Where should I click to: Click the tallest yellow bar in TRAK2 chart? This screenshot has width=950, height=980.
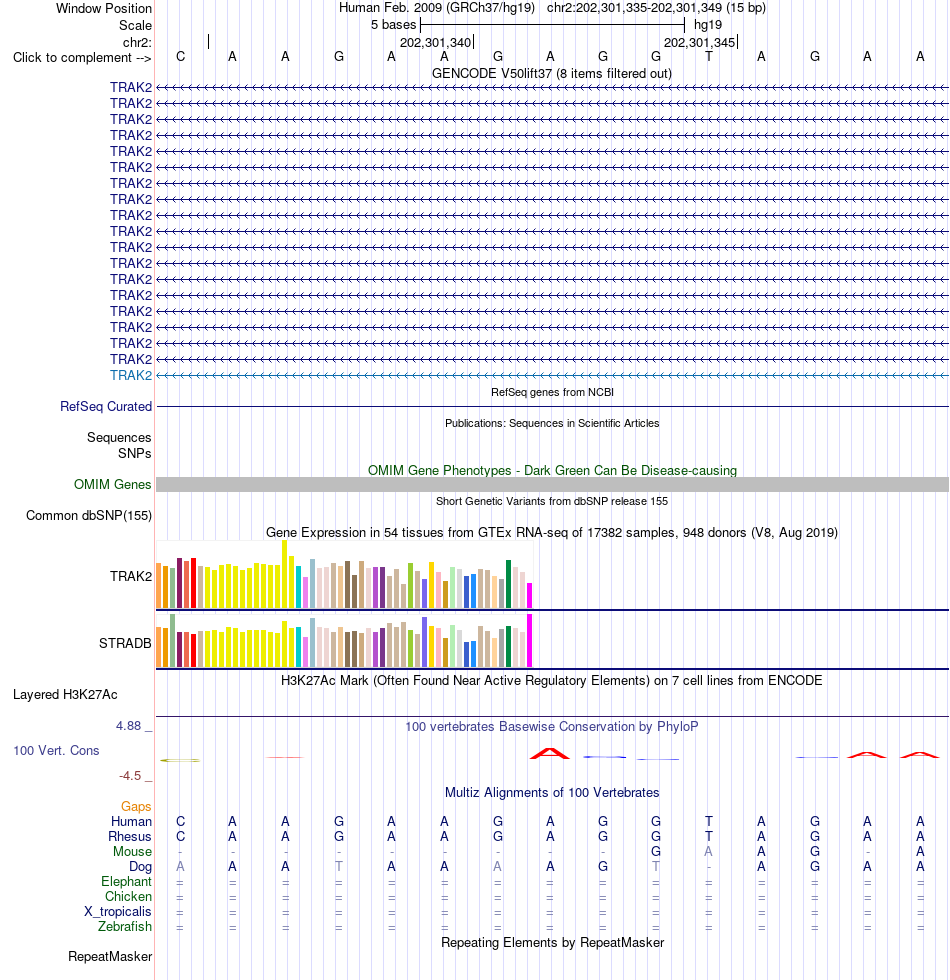point(284,574)
